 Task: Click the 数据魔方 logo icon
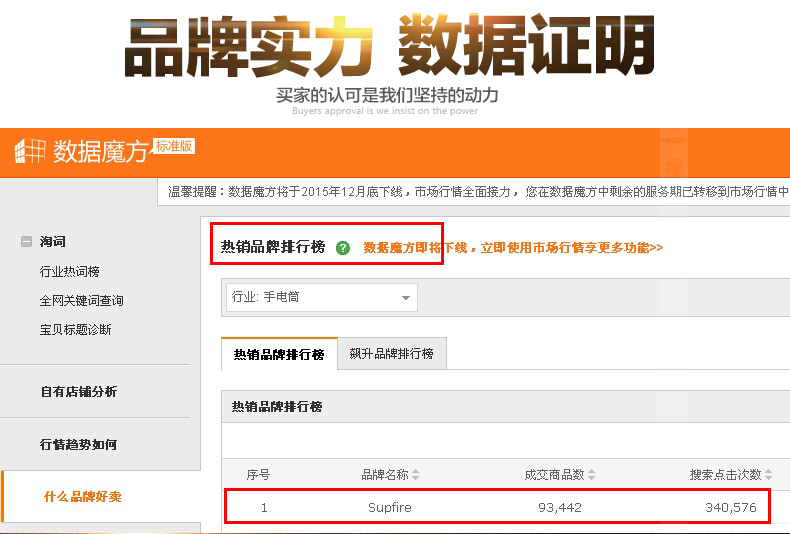click(30, 151)
